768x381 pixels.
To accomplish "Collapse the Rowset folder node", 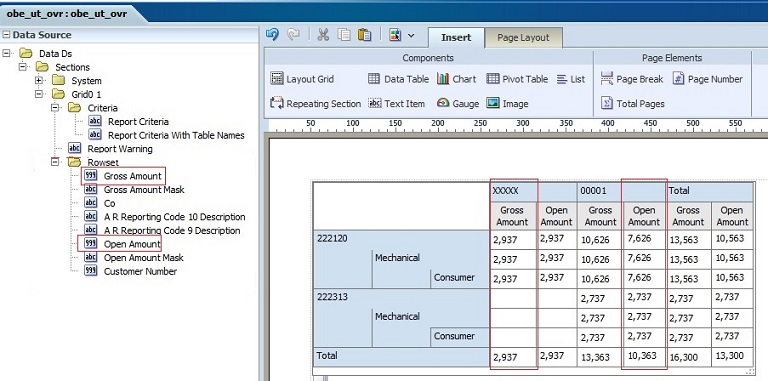I will [55, 162].
